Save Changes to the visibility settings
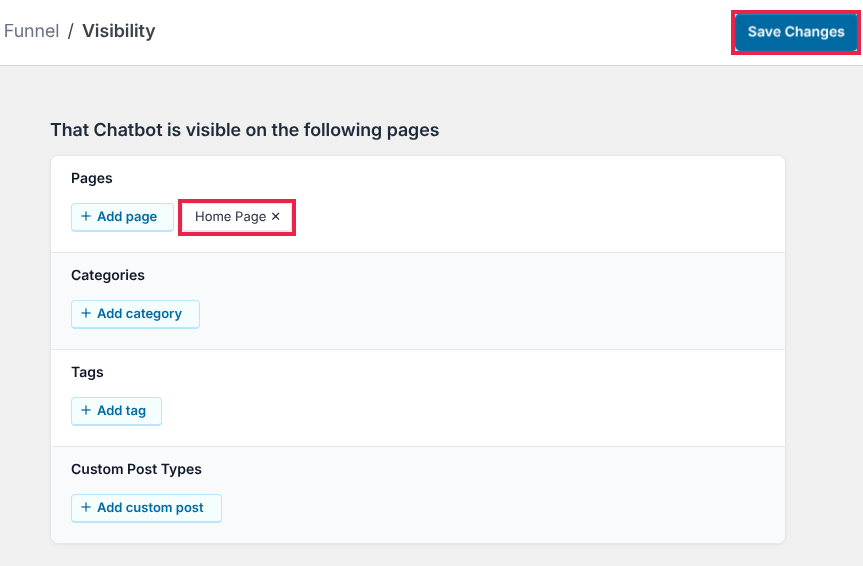Viewport: 863px width, 566px height. pyautogui.click(x=795, y=32)
